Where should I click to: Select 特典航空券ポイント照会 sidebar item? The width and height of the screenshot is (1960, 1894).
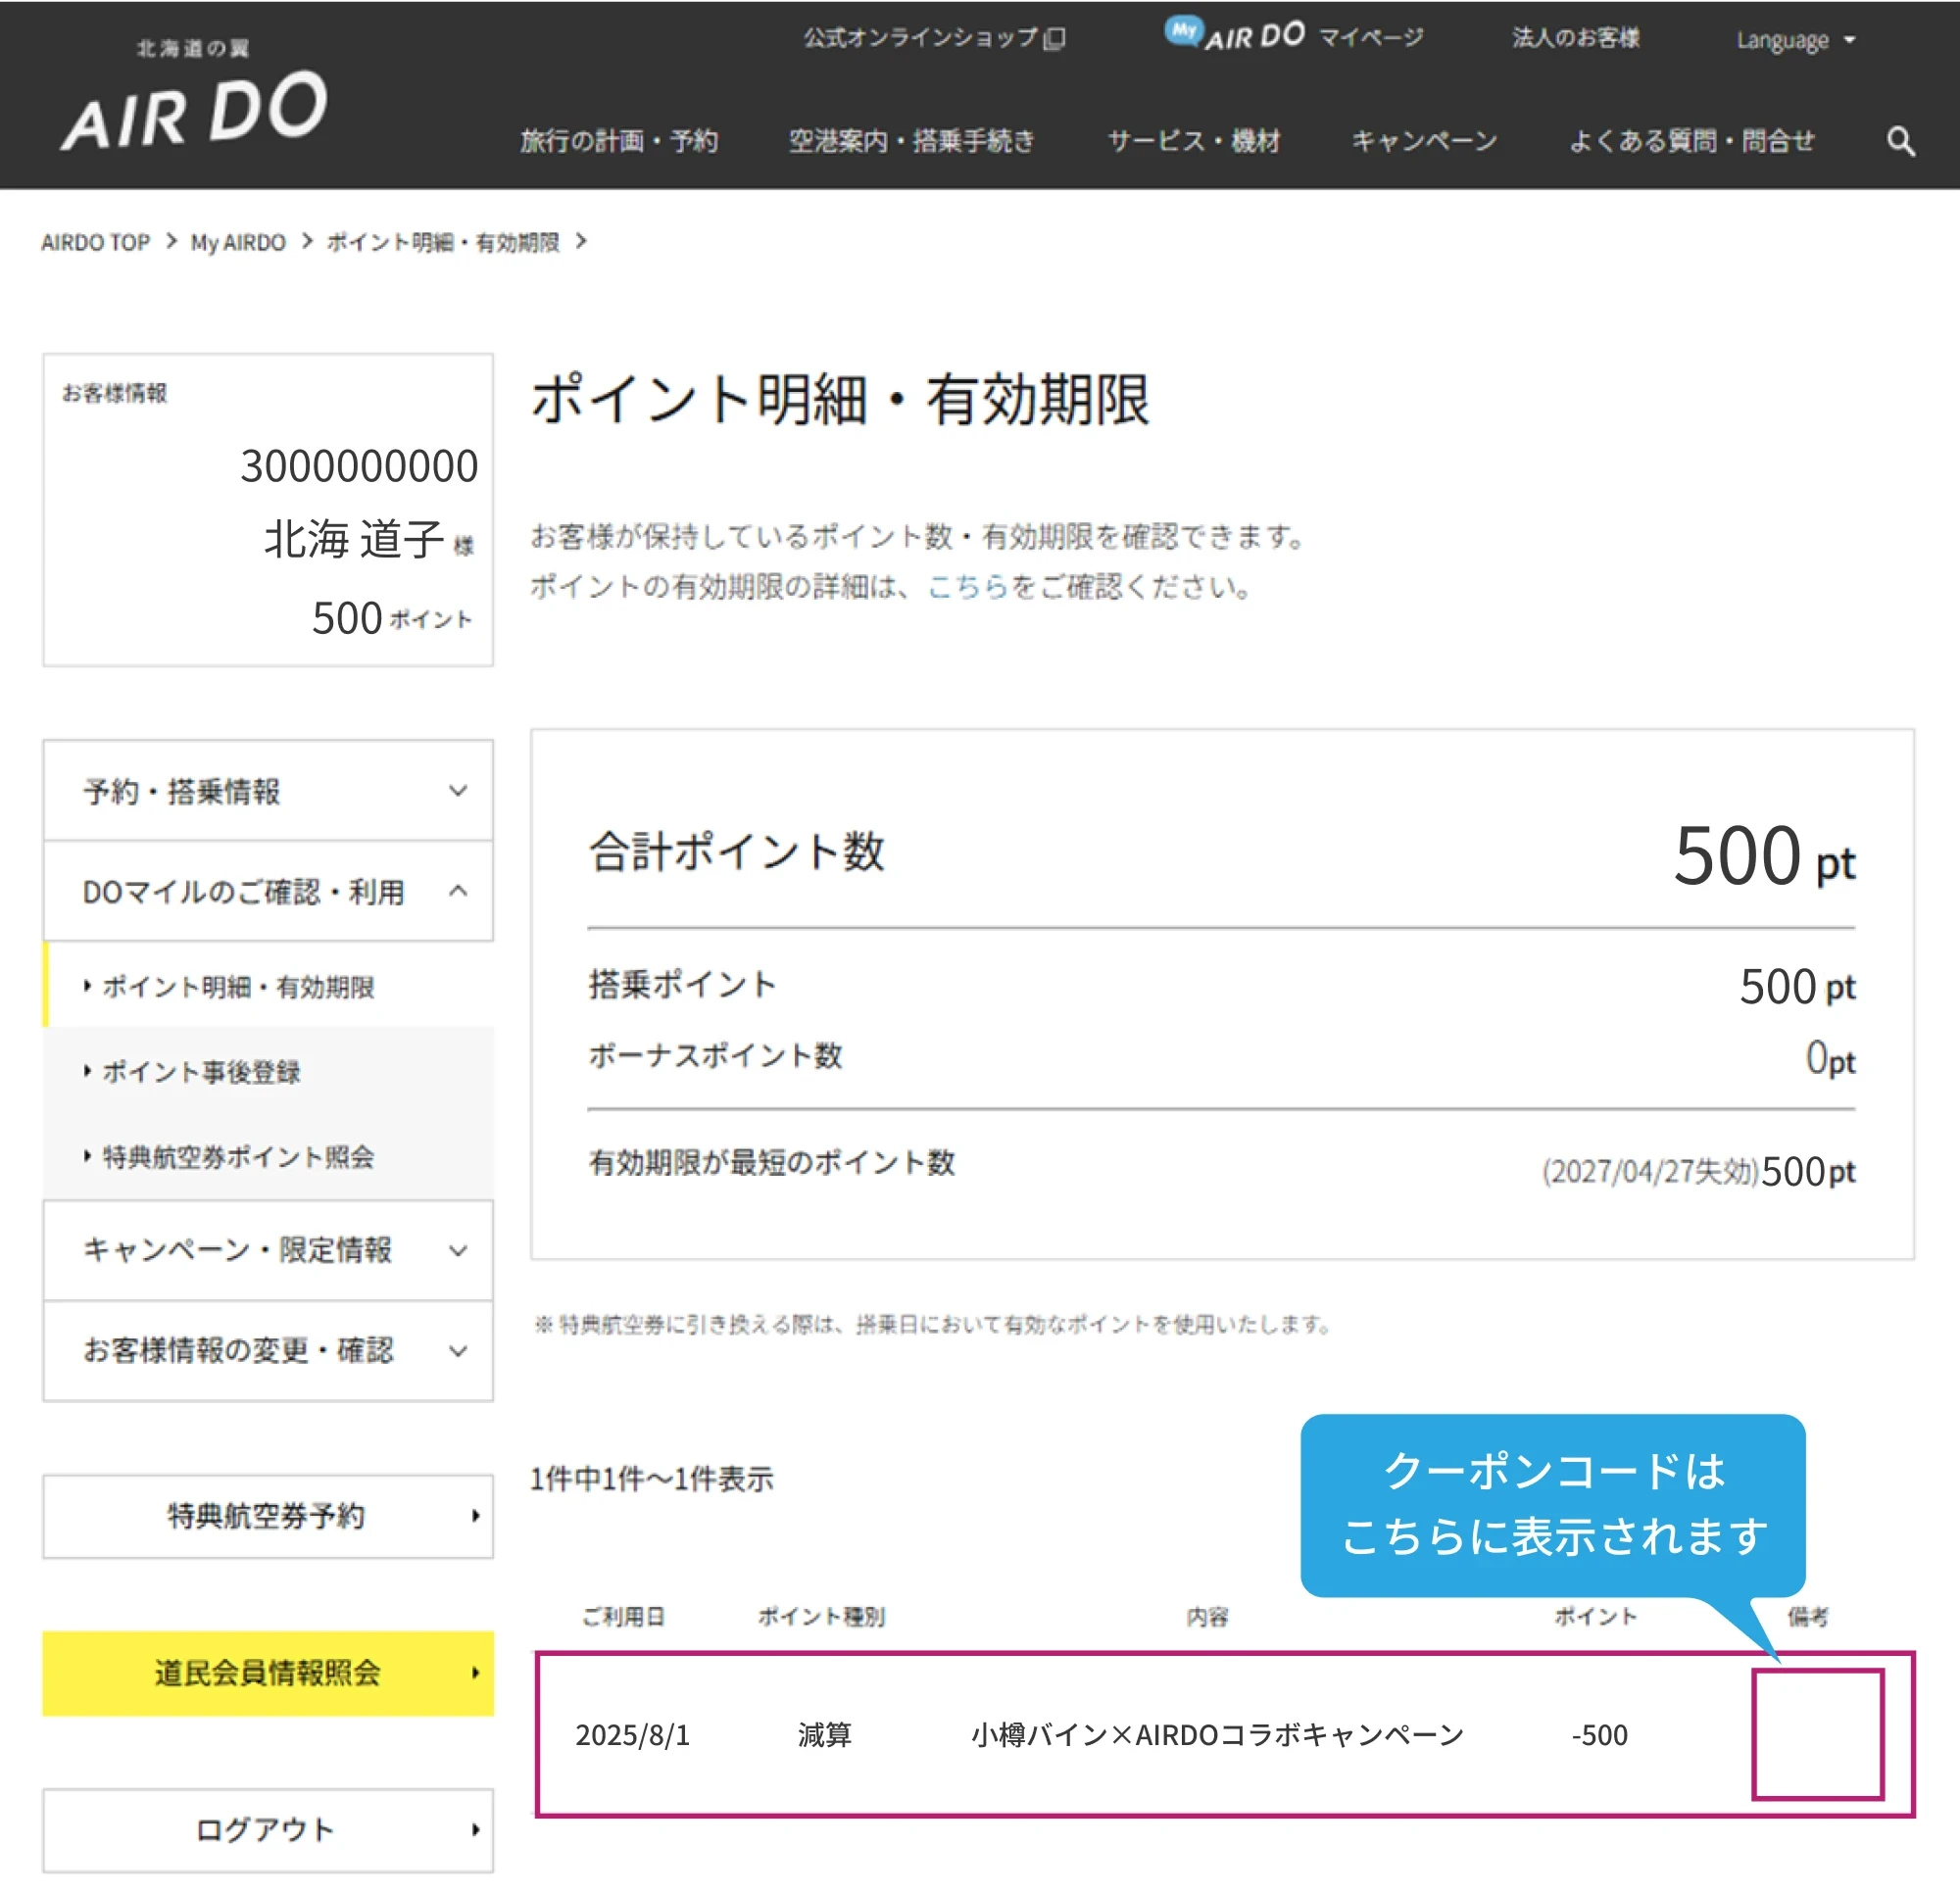(x=238, y=1157)
